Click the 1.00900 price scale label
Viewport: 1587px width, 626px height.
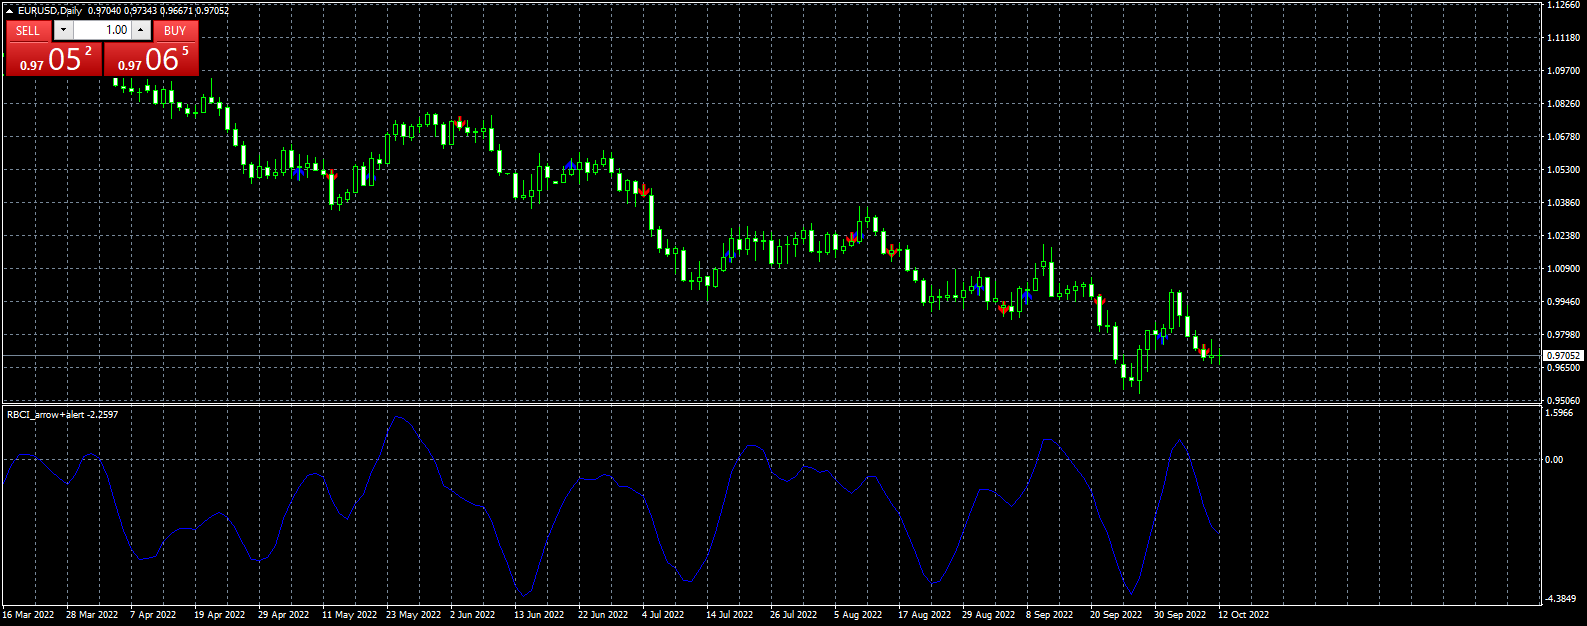click(1563, 269)
